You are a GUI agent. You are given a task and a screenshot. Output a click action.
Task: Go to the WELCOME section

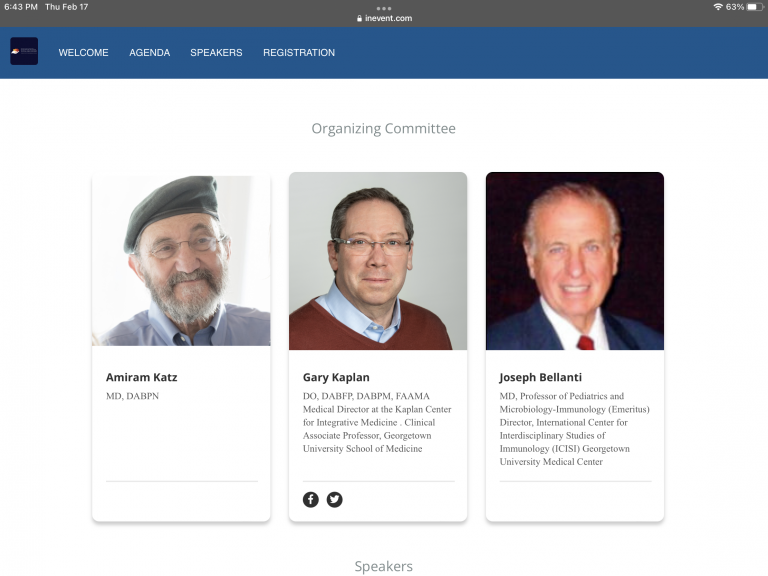[84, 52]
